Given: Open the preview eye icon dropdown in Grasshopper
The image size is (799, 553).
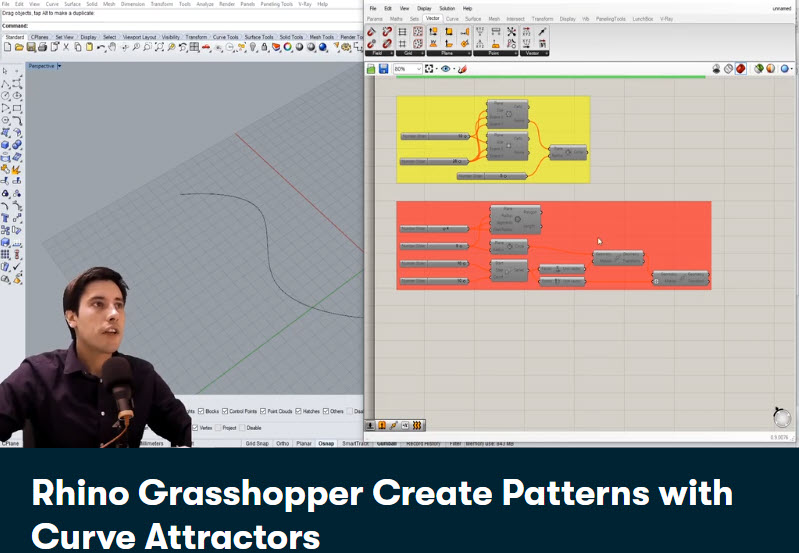Looking at the screenshot, I should pyautogui.click(x=454, y=69).
